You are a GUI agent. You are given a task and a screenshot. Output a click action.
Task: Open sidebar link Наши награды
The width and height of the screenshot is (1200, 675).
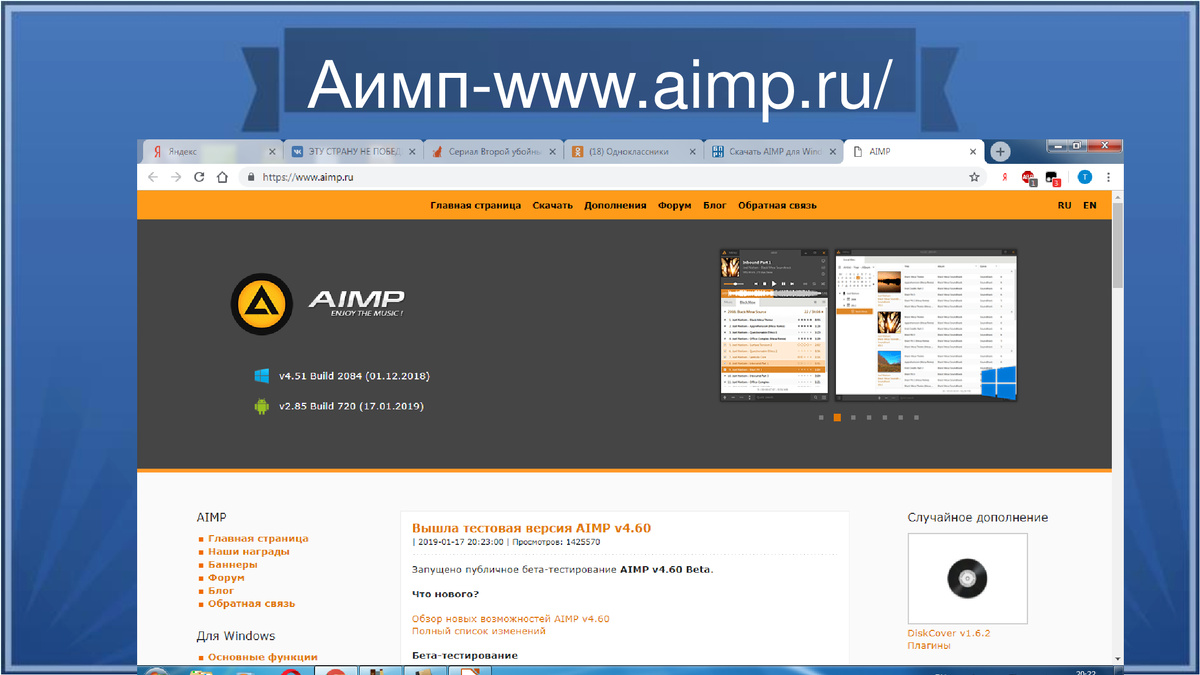(249, 551)
